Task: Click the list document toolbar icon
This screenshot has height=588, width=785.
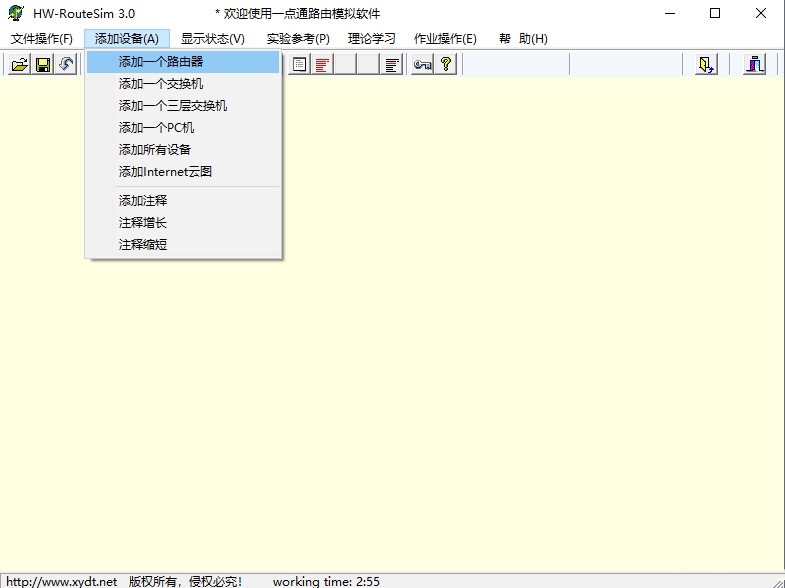Action: tap(299, 64)
